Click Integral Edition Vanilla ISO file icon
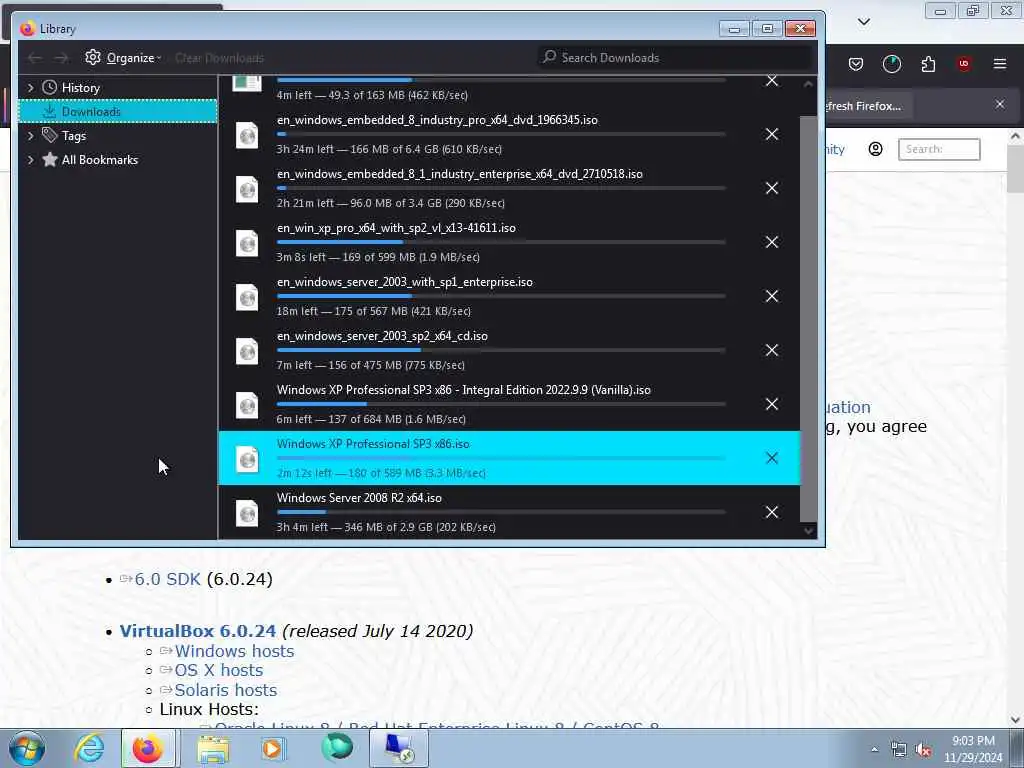 (x=247, y=405)
